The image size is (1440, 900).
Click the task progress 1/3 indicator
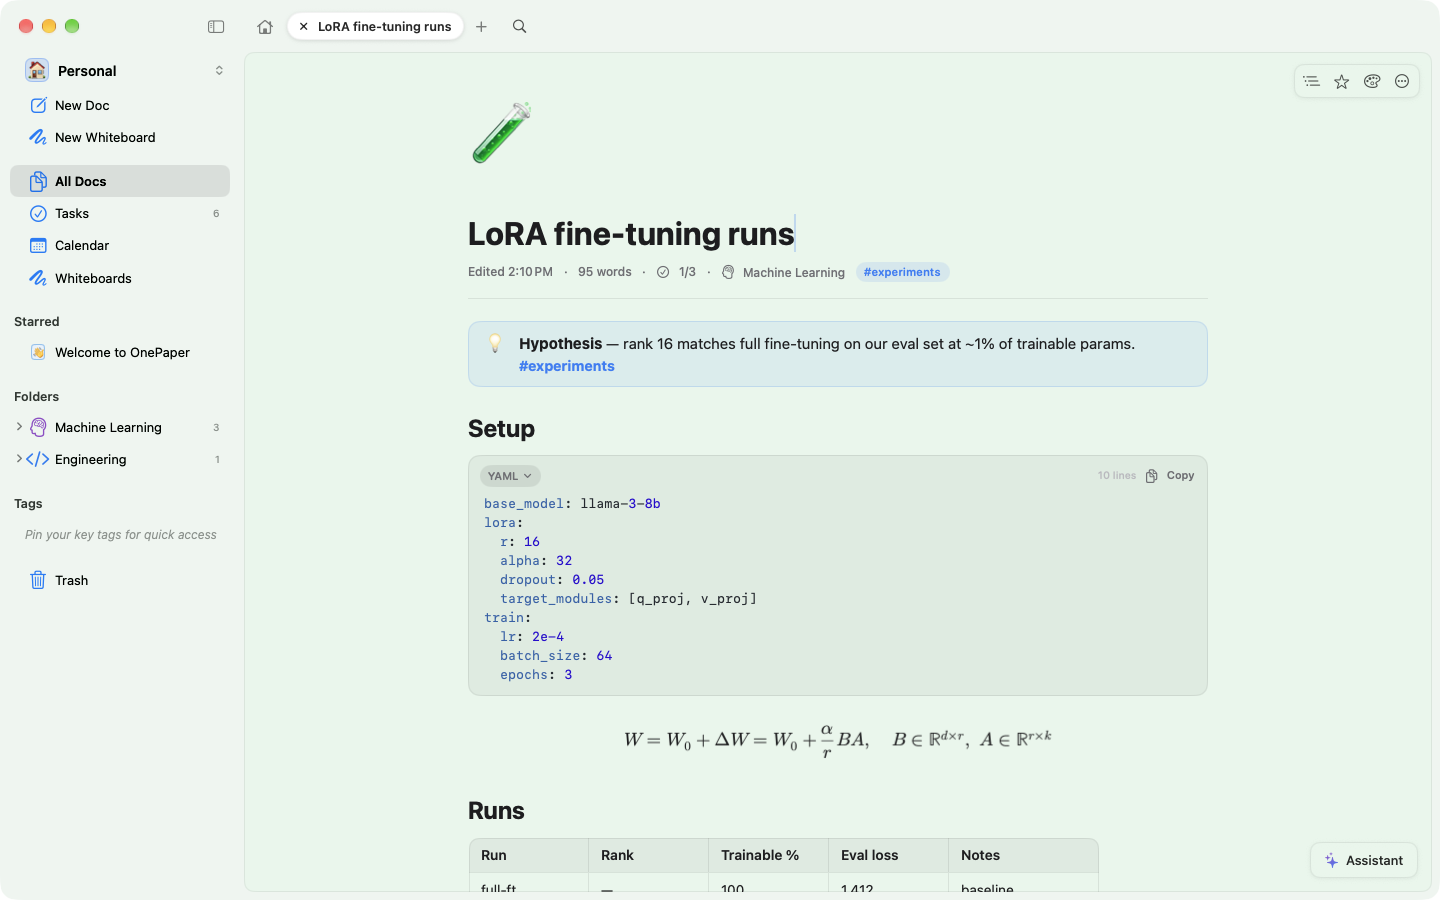677,272
